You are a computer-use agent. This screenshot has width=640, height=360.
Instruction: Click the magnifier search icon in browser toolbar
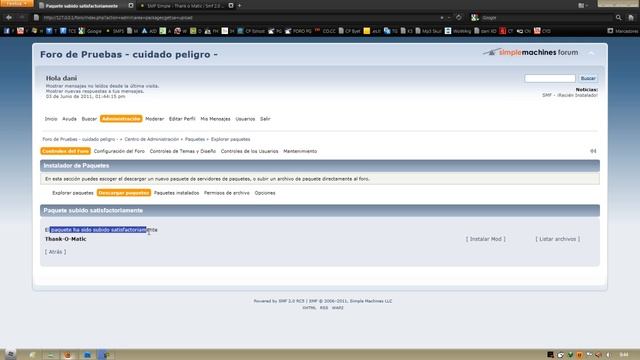618,18
